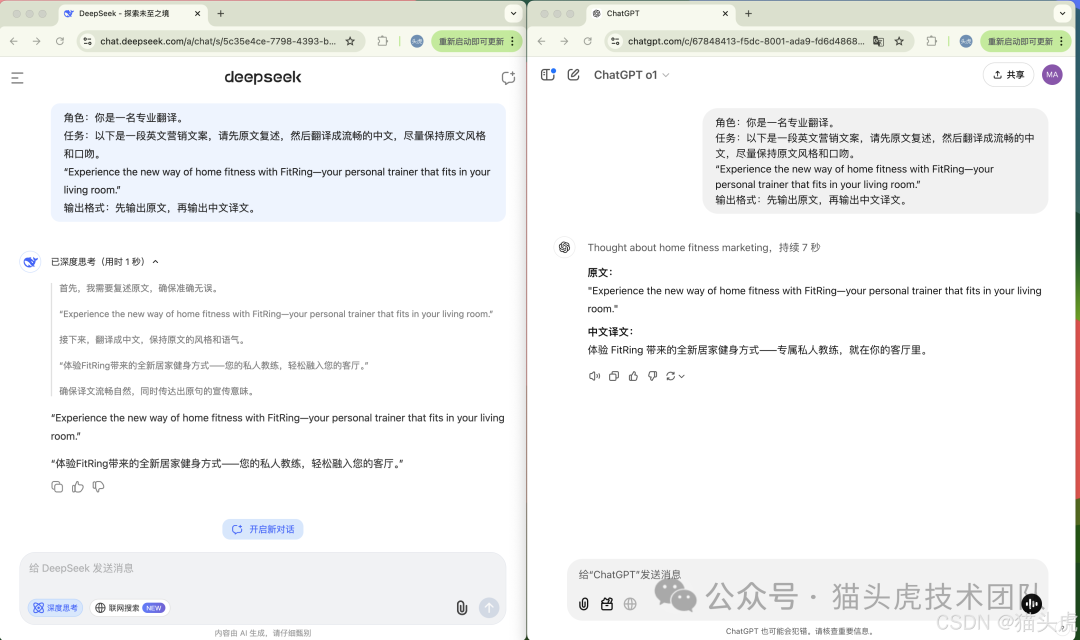Open ChatGPT tools icon beside paperclip

[607, 604]
